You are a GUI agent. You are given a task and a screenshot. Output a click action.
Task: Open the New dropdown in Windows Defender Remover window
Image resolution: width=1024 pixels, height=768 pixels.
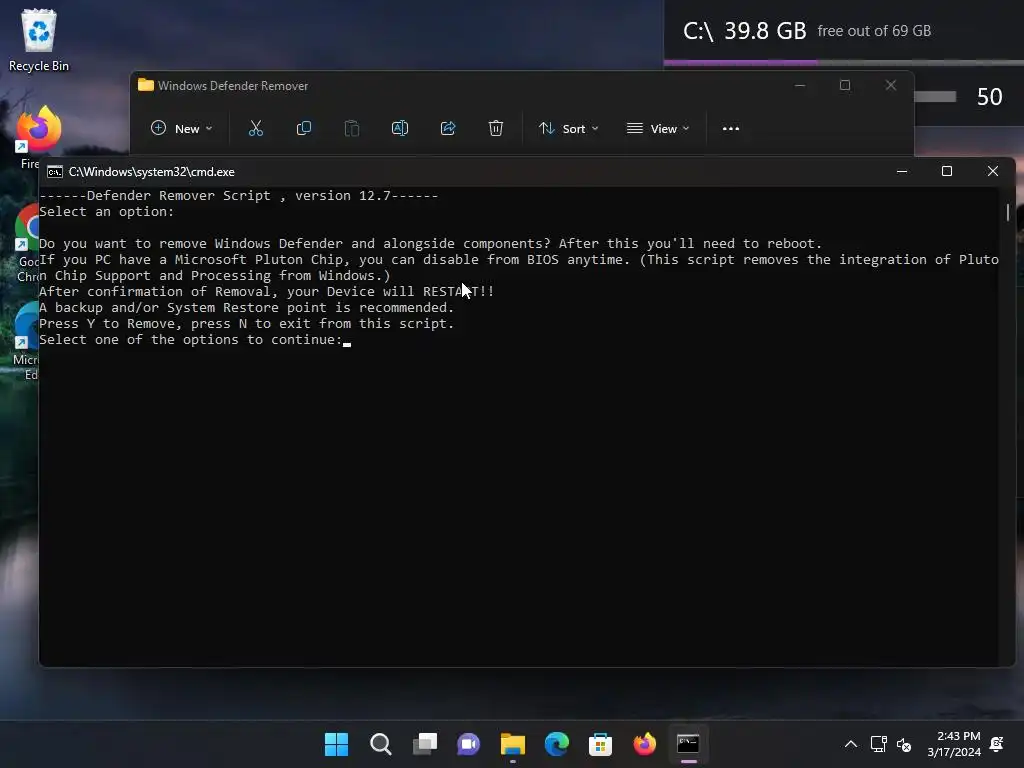pyautogui.click(x=182, y=129)
